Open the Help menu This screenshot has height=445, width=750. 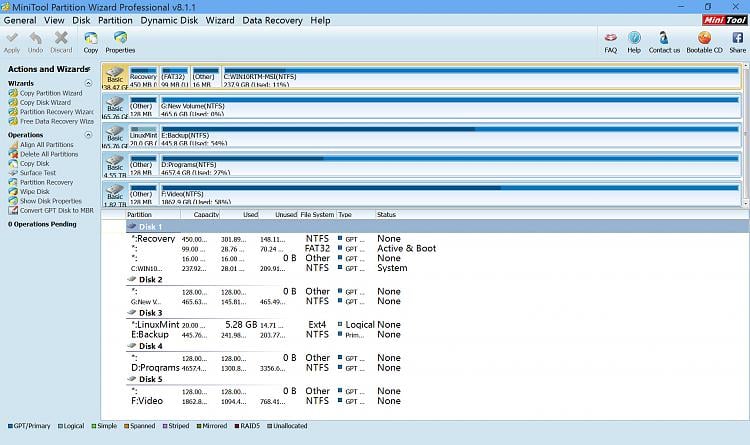(x=320, y=21)
